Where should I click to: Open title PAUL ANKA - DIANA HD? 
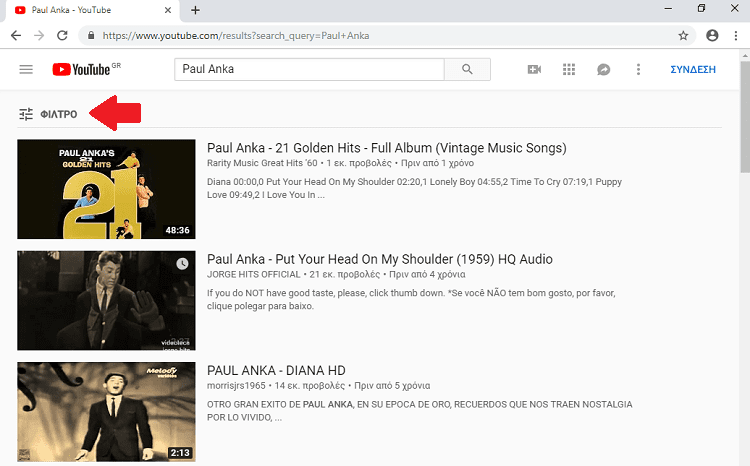point(276,371)
